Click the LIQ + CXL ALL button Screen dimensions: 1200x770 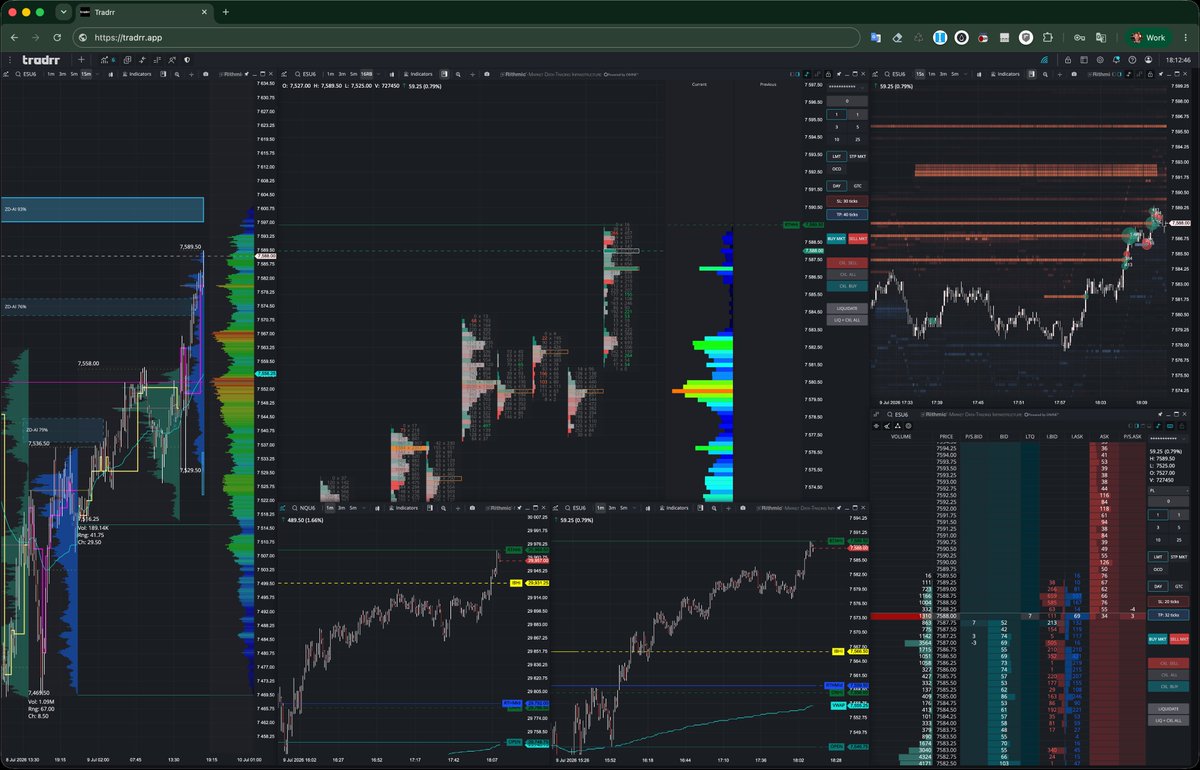(847, 320)
